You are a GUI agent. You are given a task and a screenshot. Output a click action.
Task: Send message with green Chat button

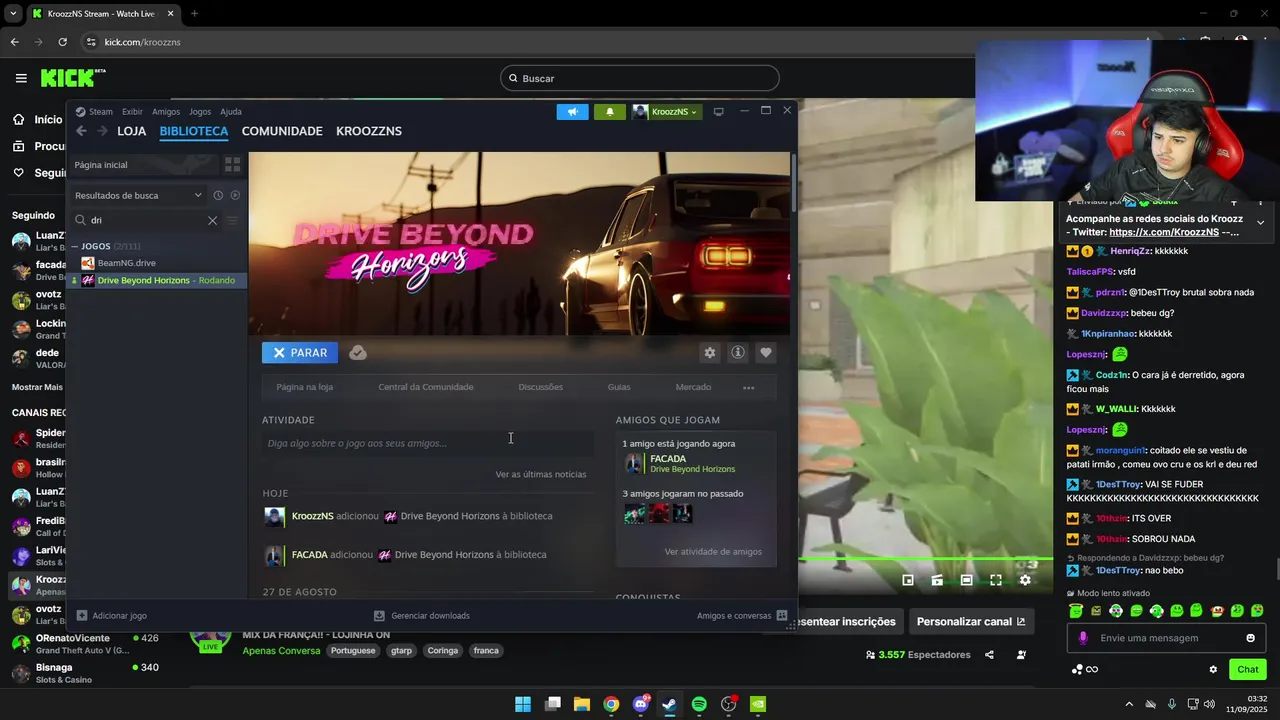point(1248,670)
